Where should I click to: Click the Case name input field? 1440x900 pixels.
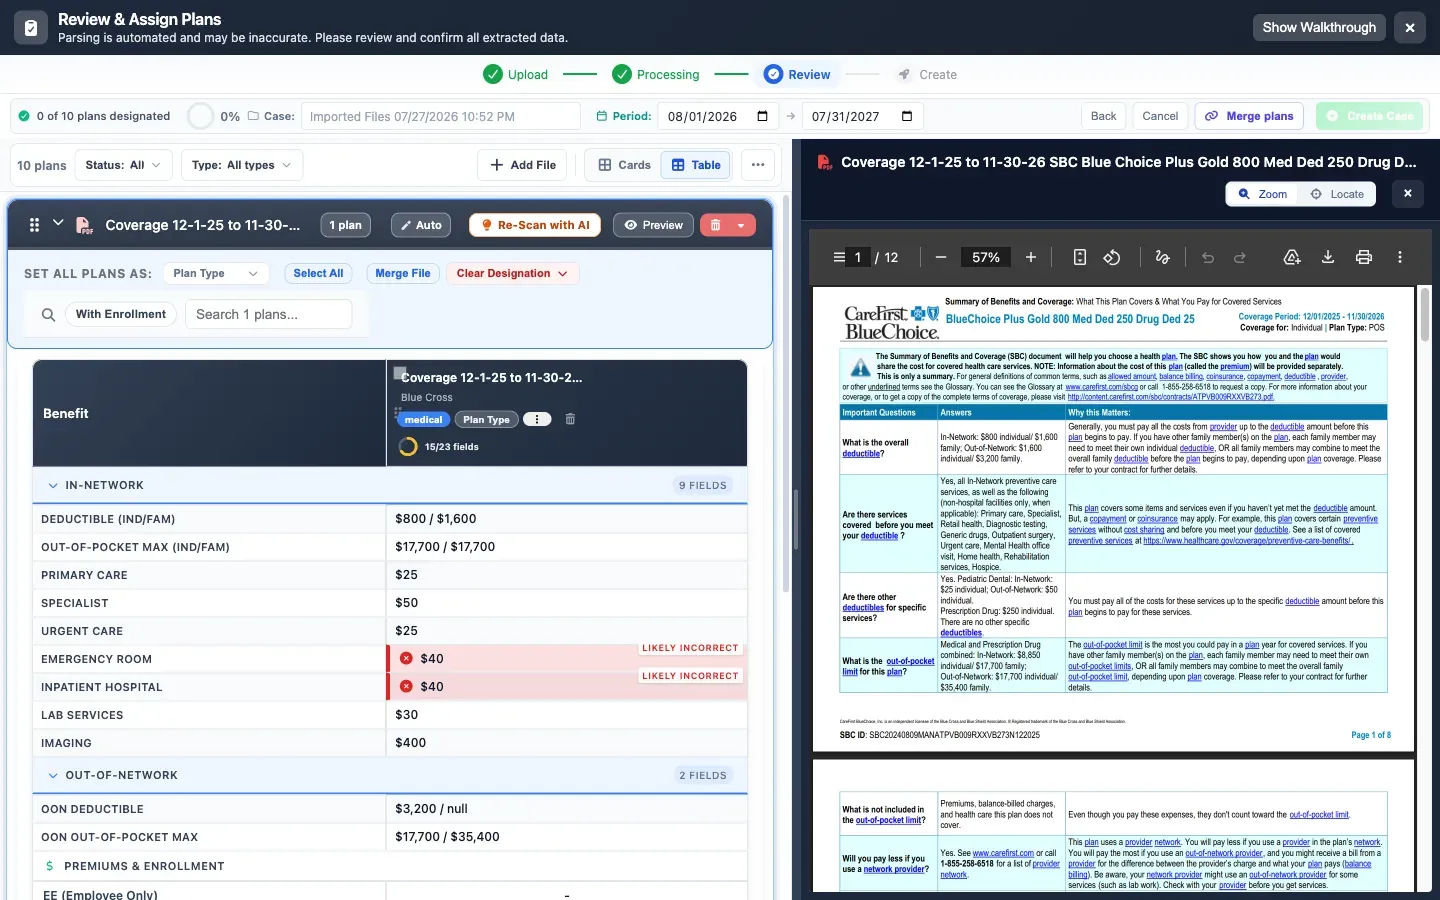click(441, 116)
